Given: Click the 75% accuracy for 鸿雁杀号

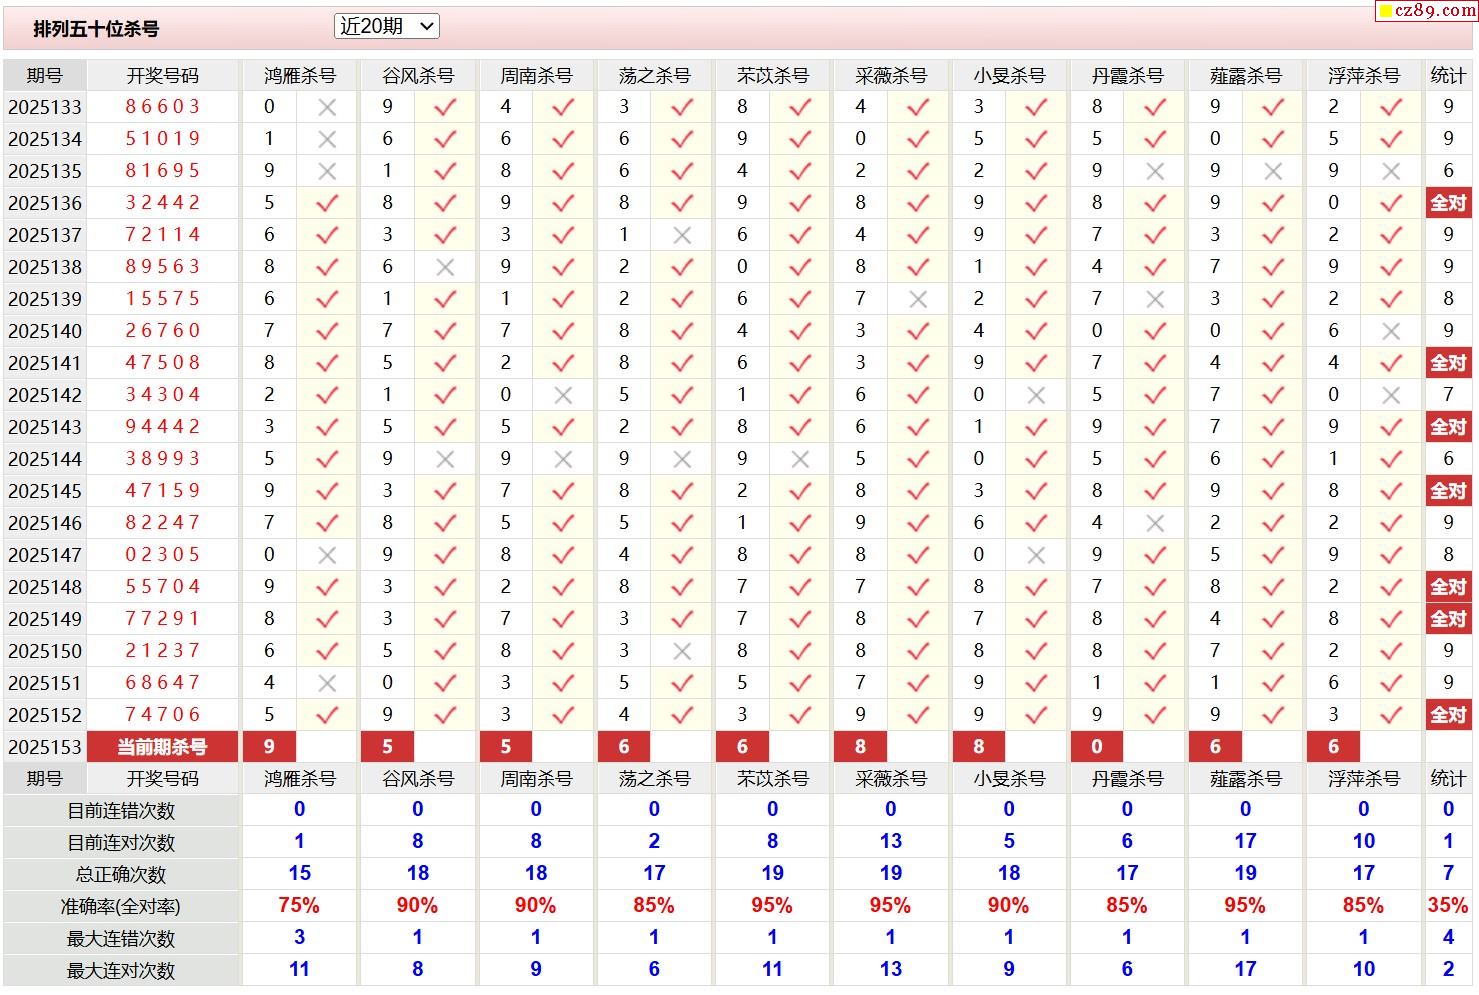Looking at the screenshot, I should (299, 906).
